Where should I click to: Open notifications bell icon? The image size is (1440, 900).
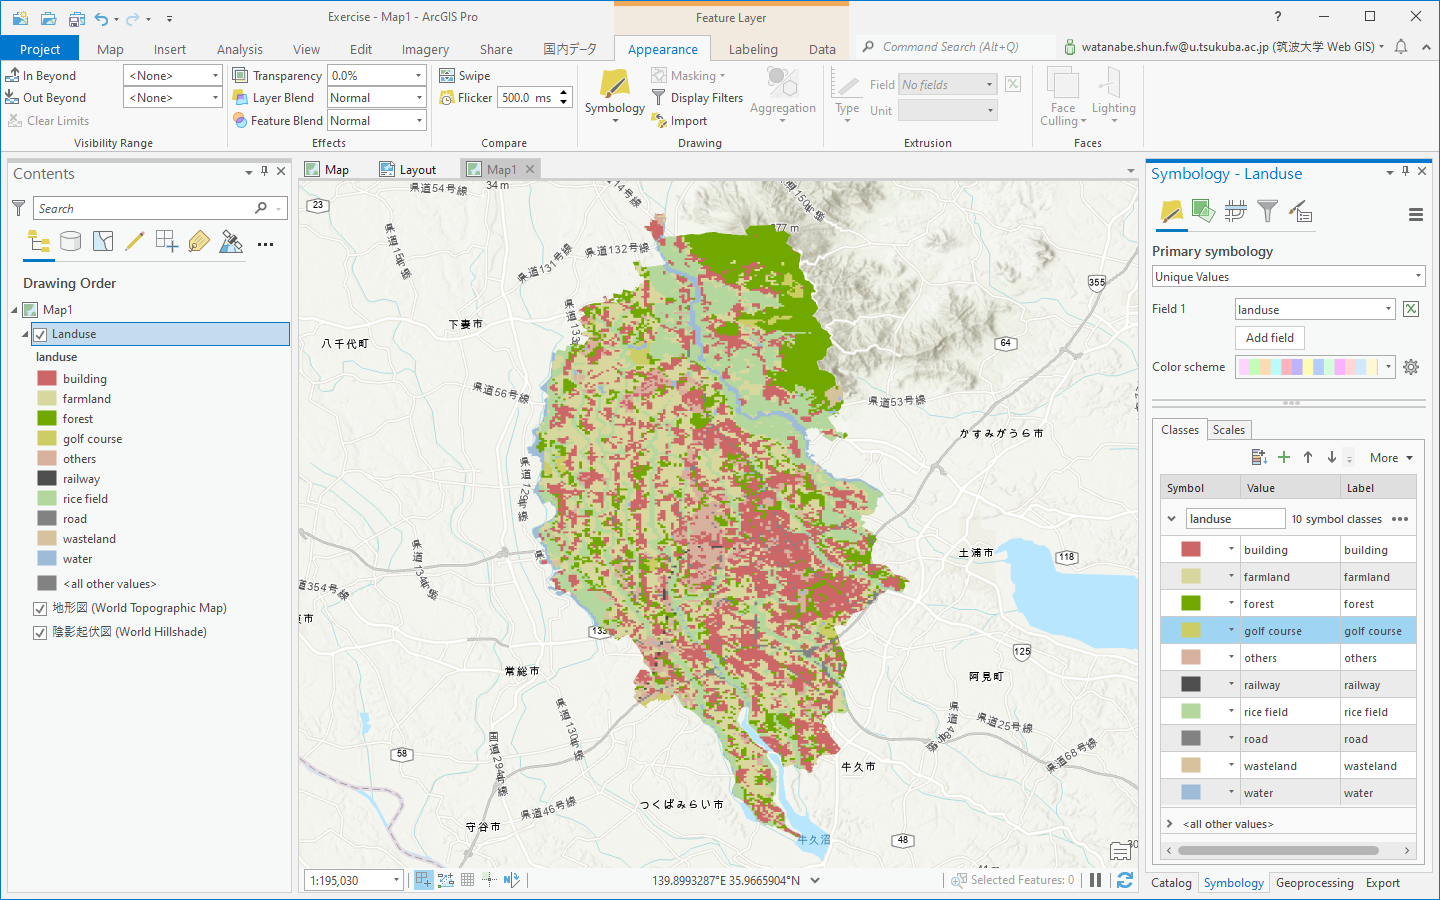1401,47
